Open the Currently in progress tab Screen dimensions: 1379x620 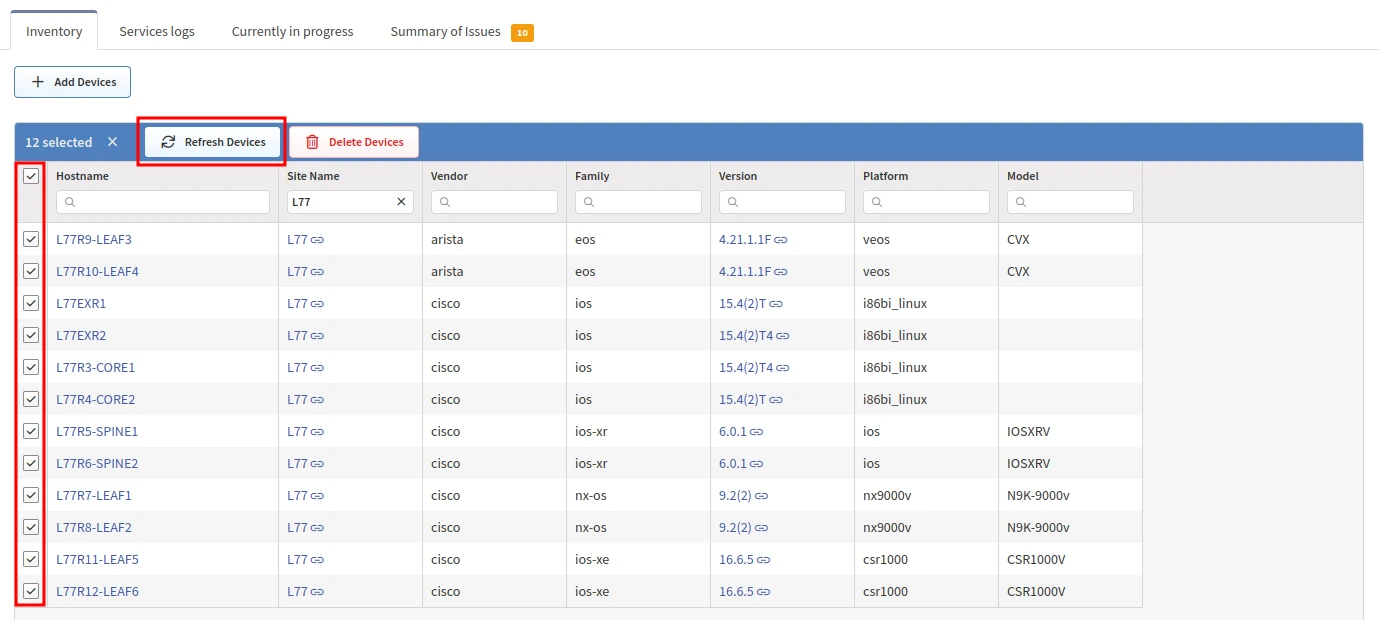coord(292,31)
